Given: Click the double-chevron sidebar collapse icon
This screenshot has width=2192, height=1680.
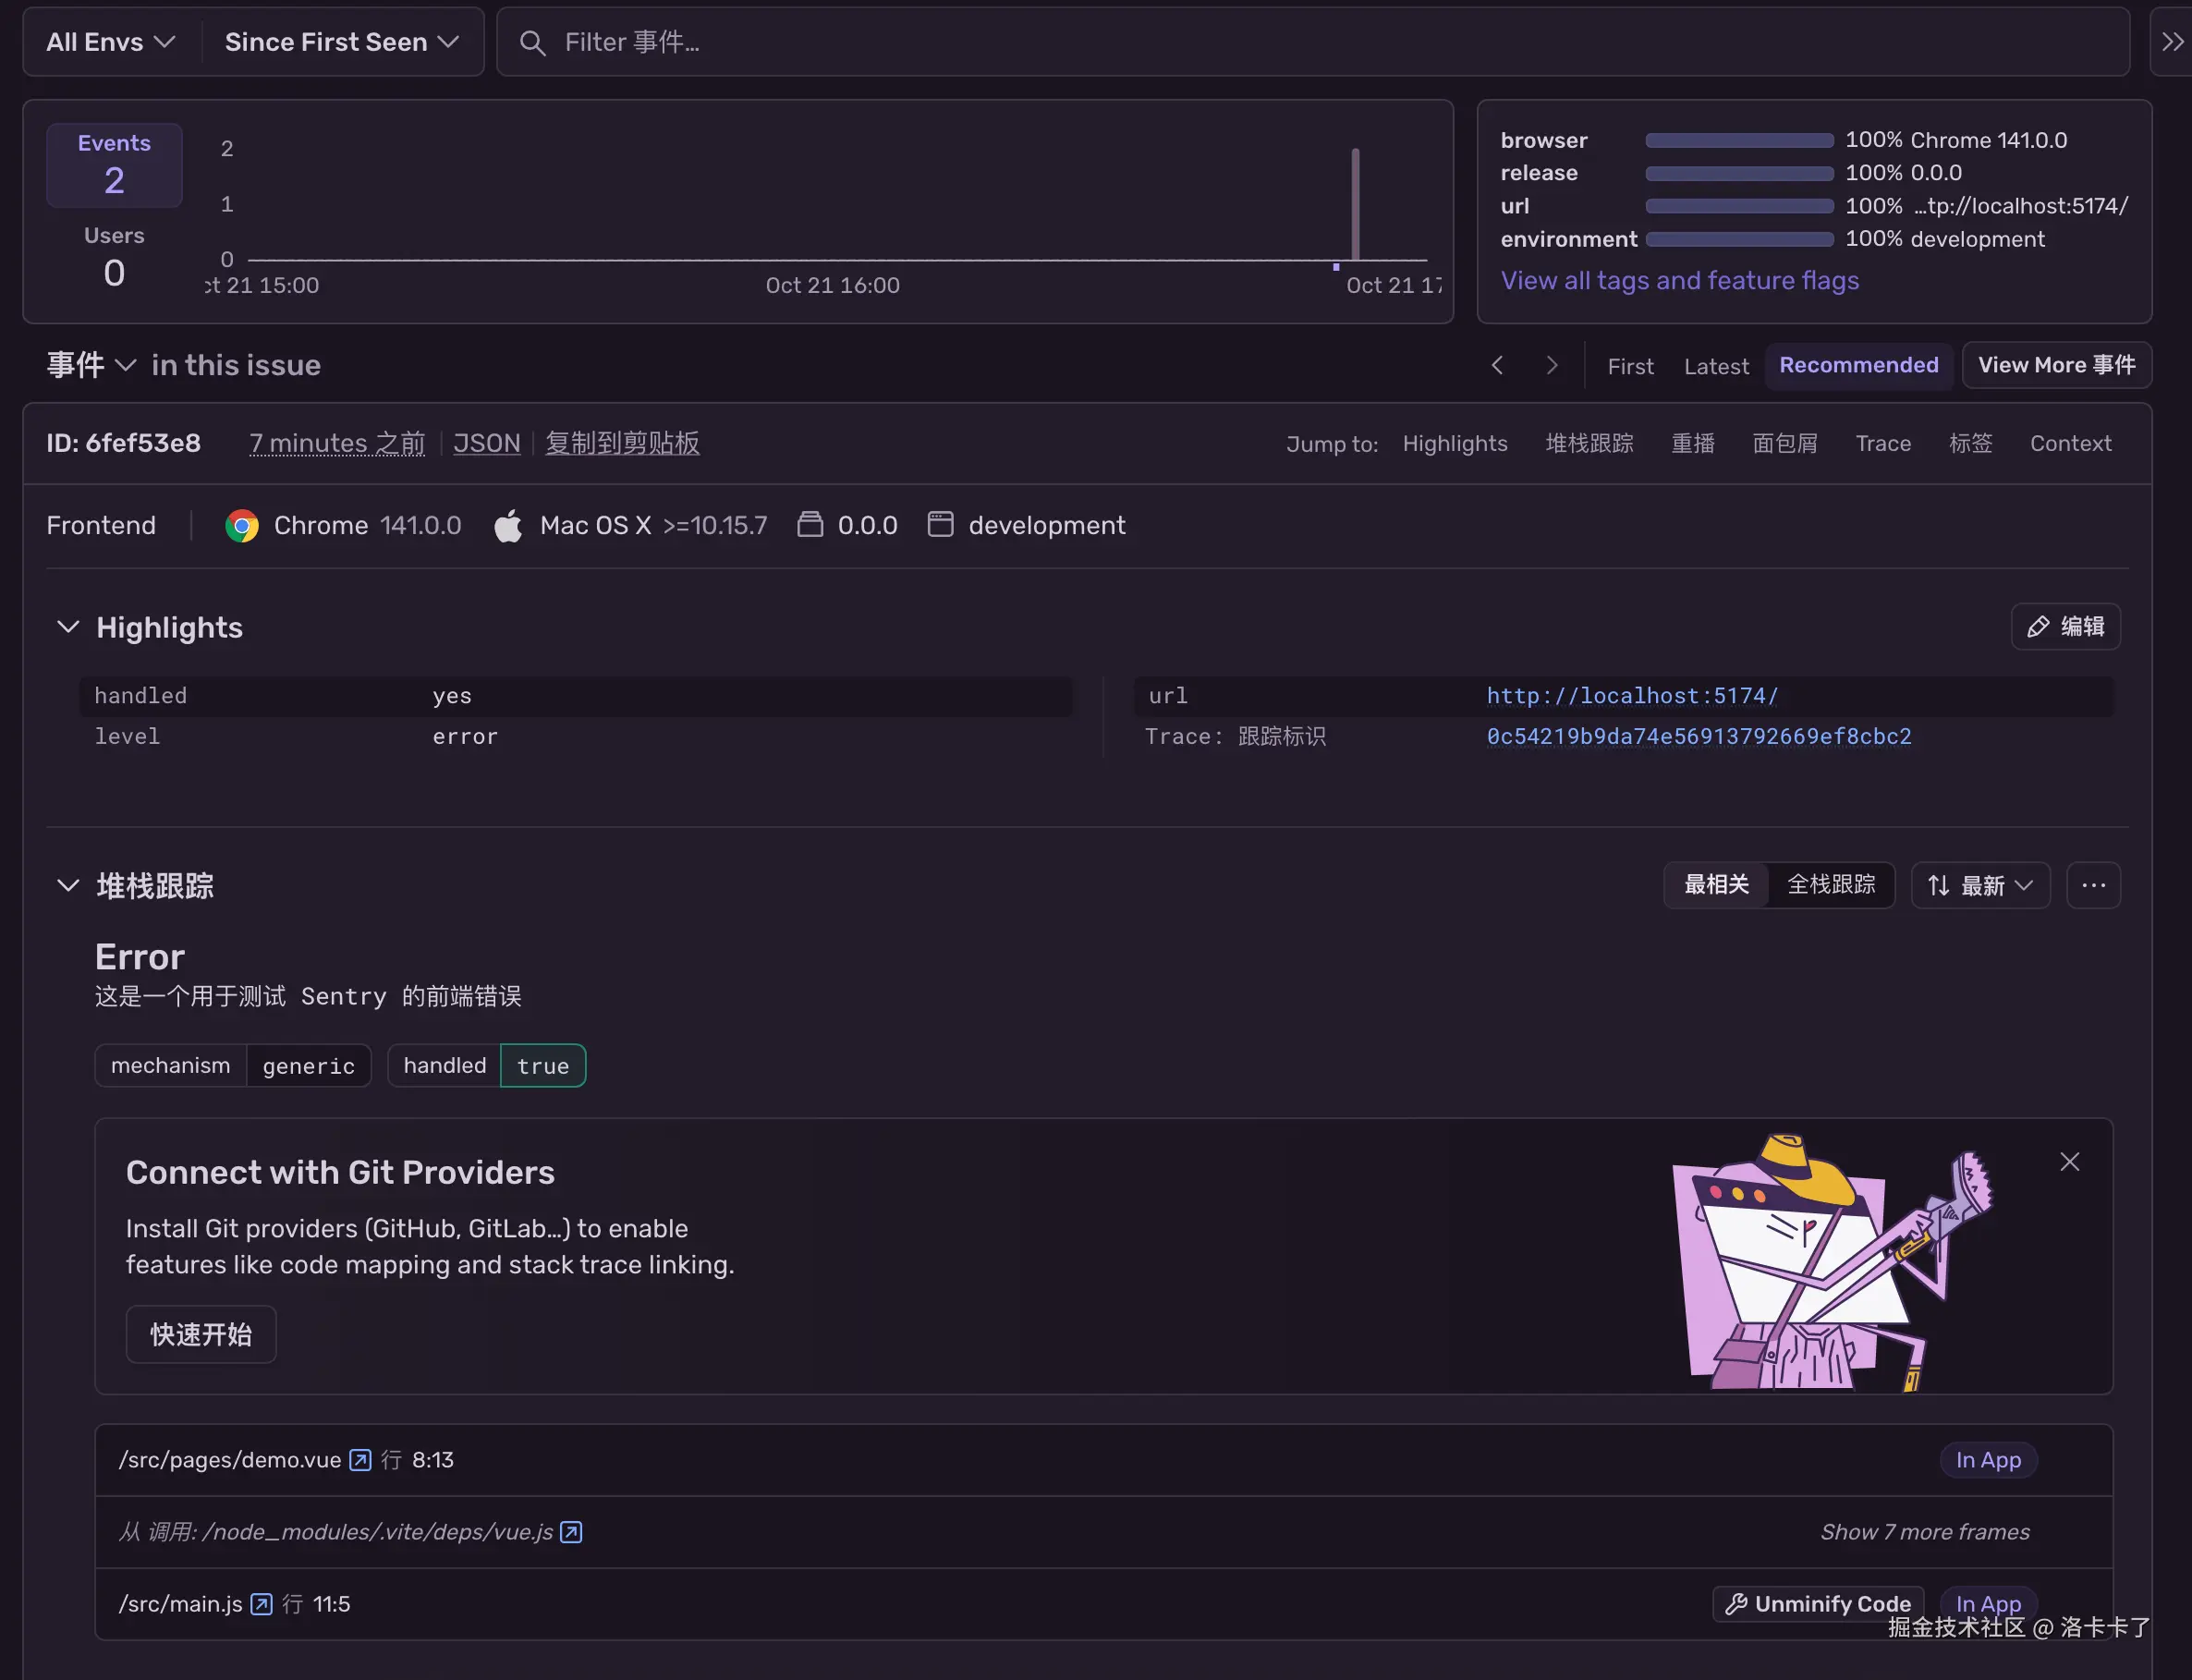Looking at the screenshot, I should click(x=2172, y=42).
